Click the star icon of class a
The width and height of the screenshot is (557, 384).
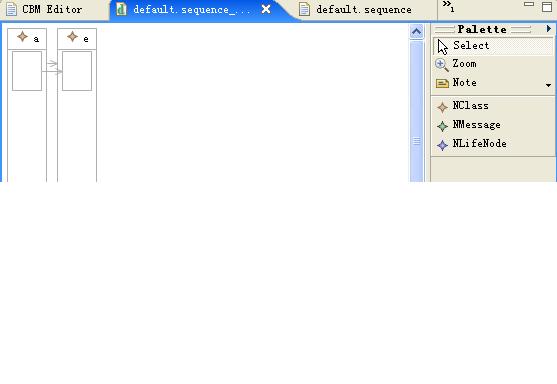pyautogui.click(x=22, y=37)
